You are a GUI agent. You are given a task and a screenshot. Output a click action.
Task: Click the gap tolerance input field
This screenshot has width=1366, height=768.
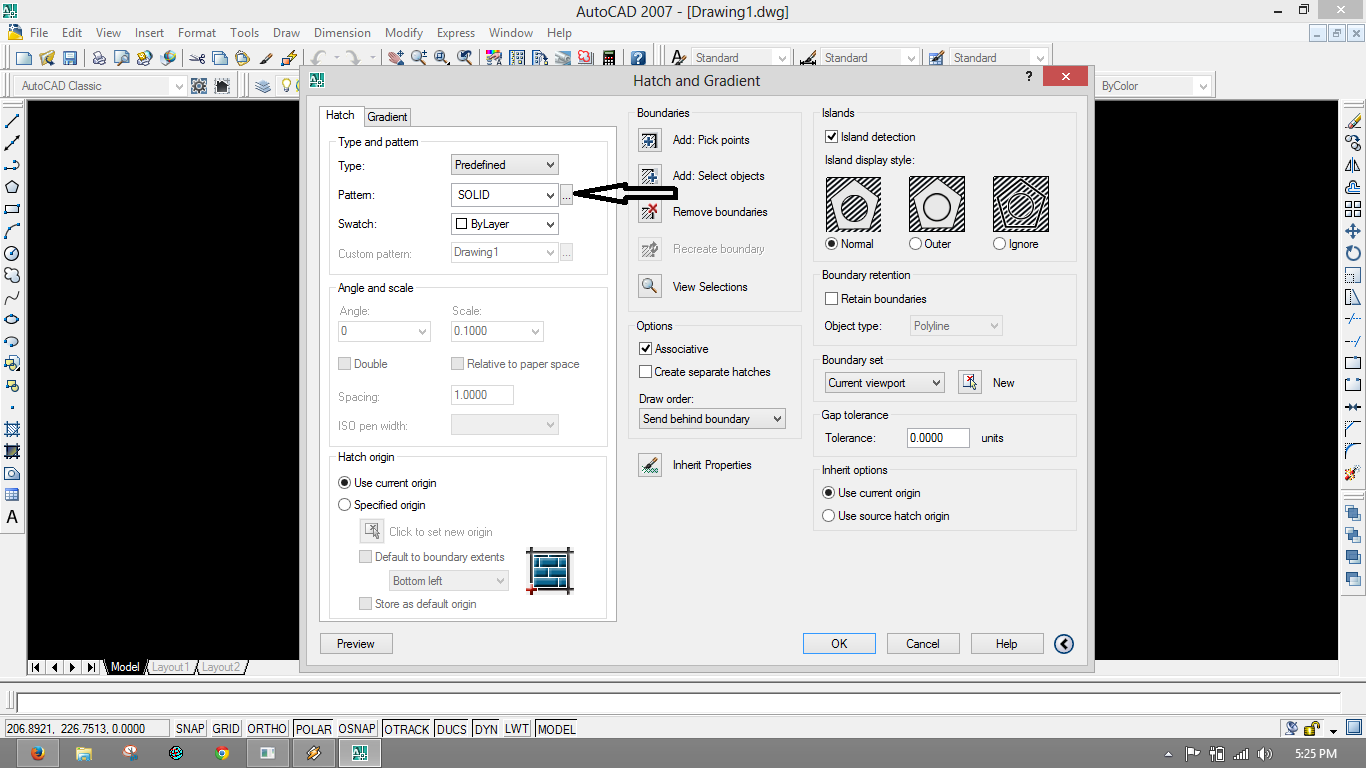tap(937, 437)
